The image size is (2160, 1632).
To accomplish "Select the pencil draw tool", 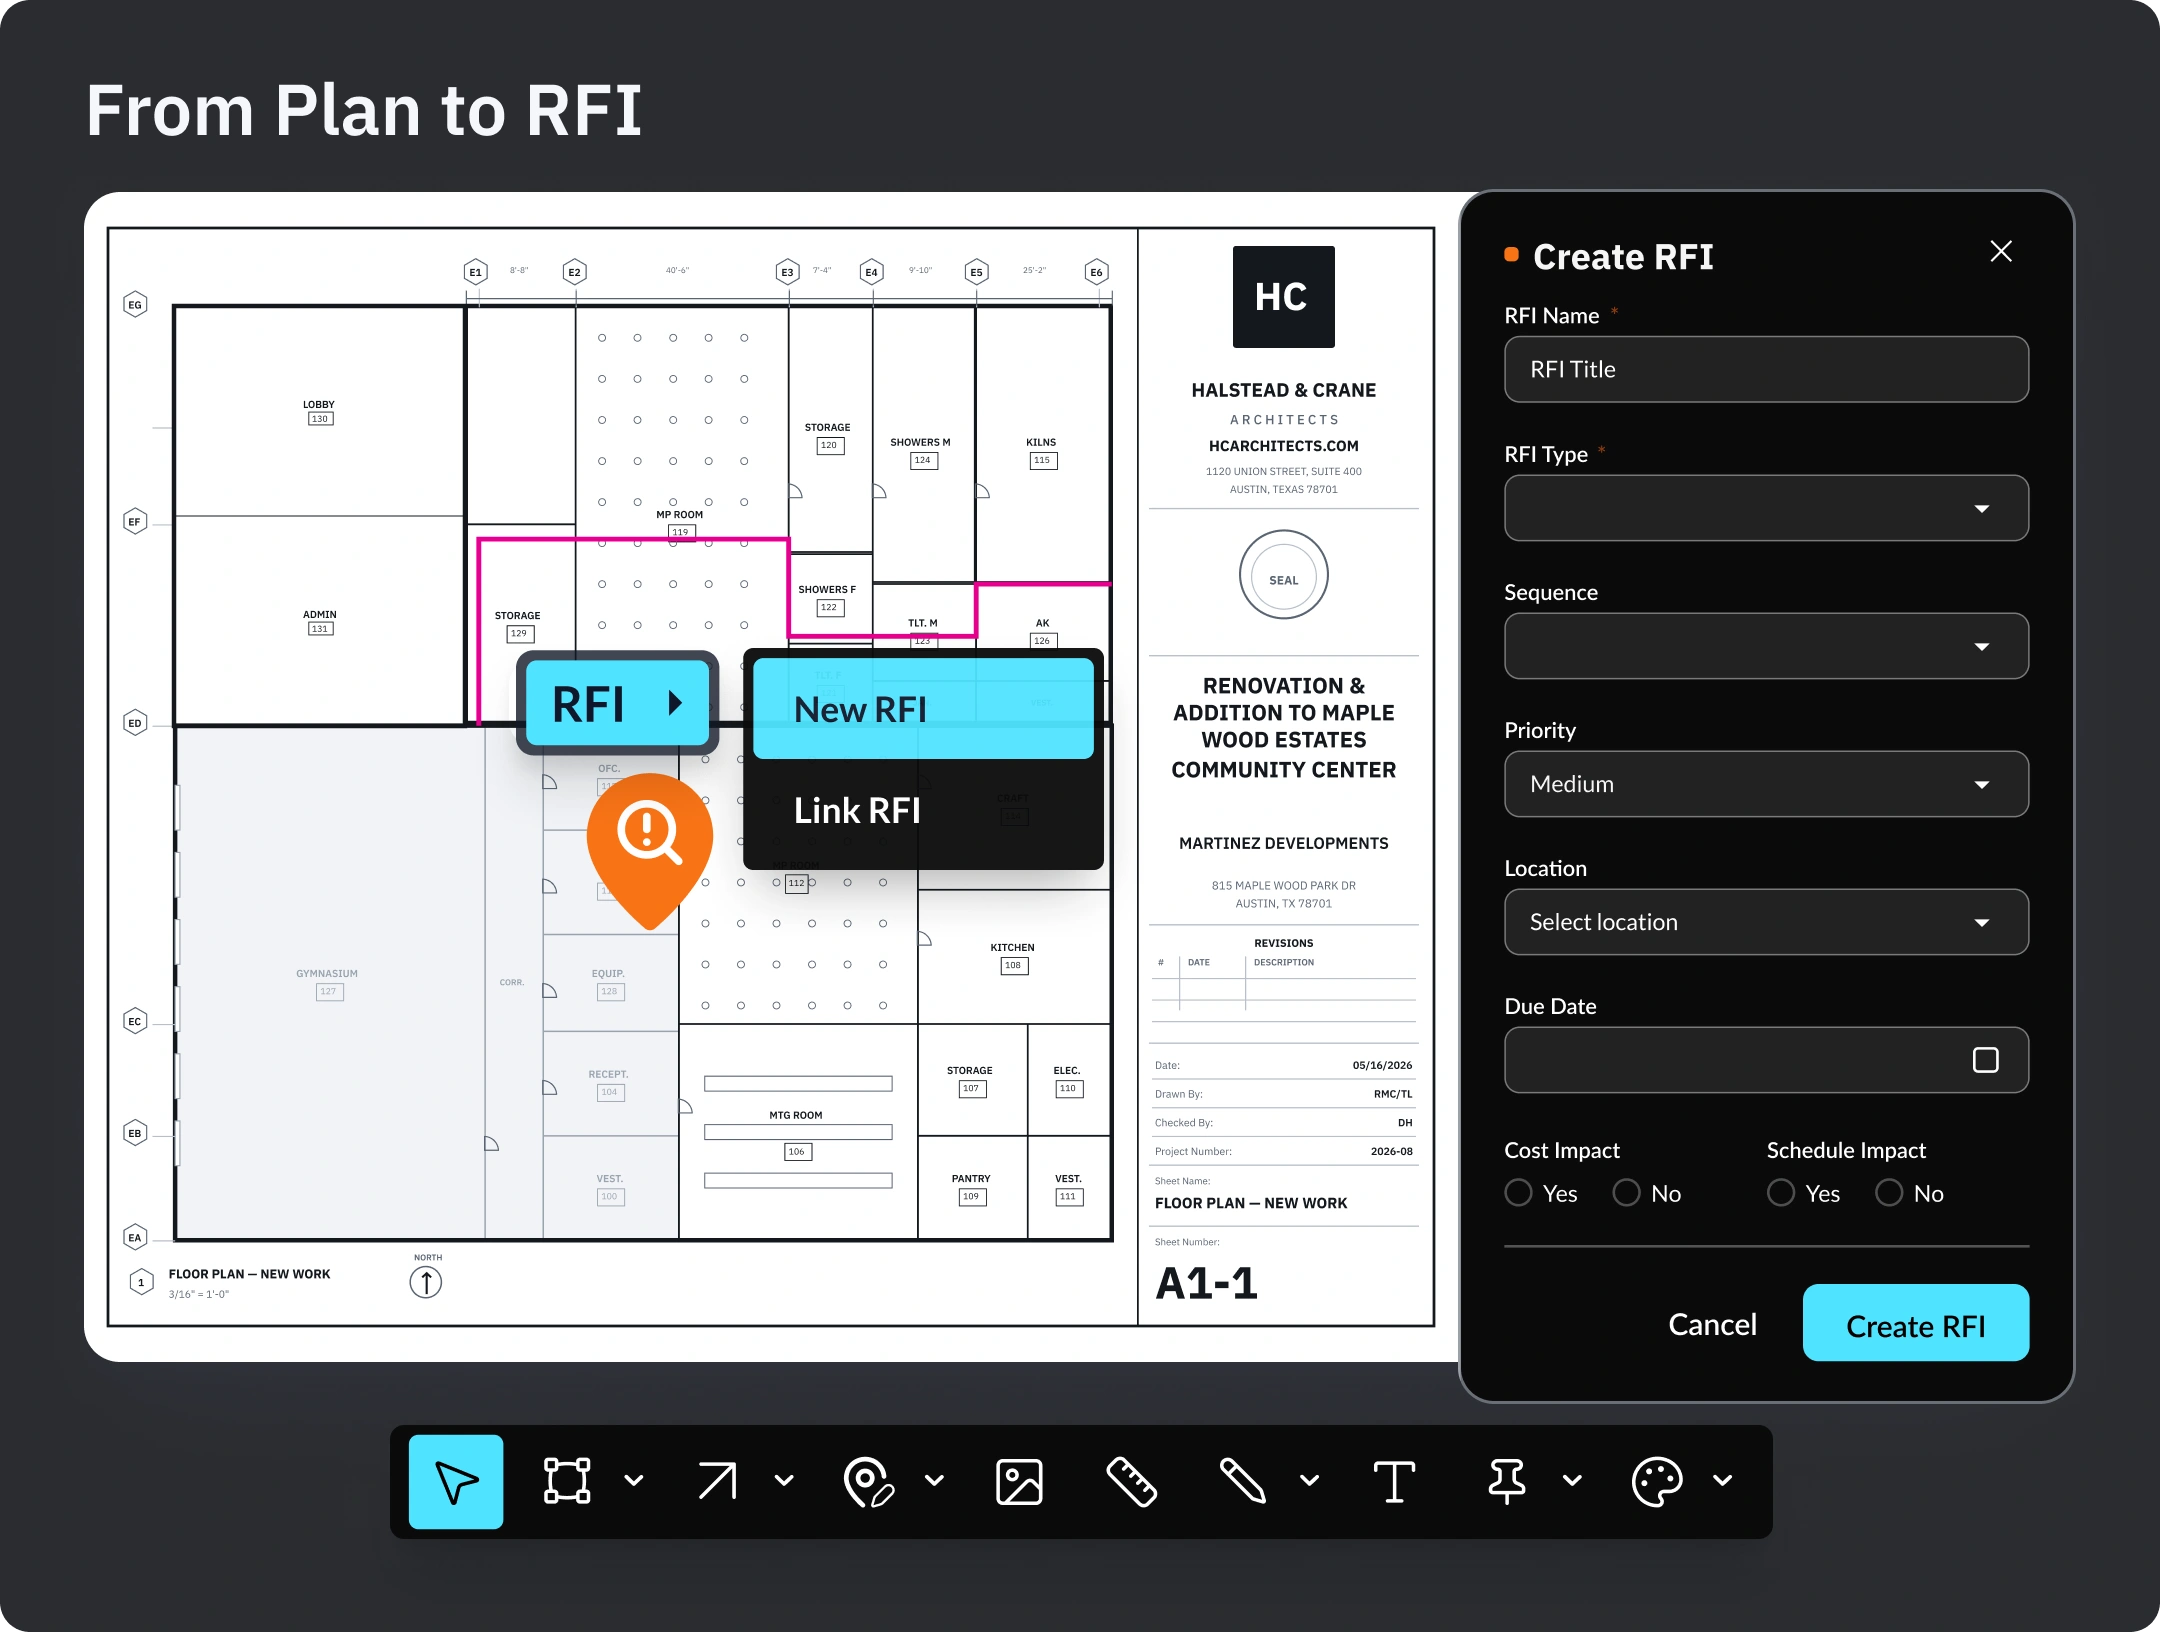I will tap(1243, 1481).
